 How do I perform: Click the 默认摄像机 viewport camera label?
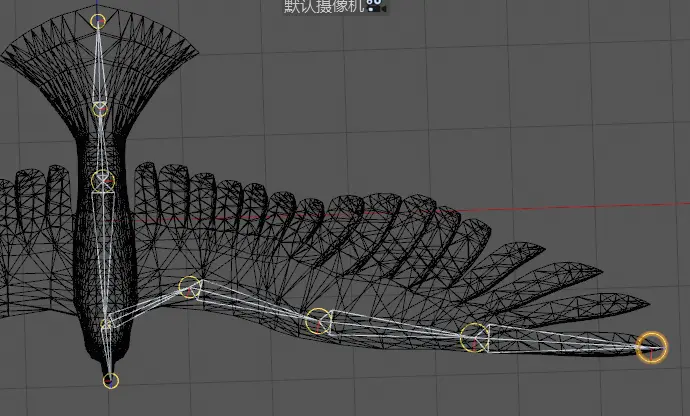tap(324, 6)
